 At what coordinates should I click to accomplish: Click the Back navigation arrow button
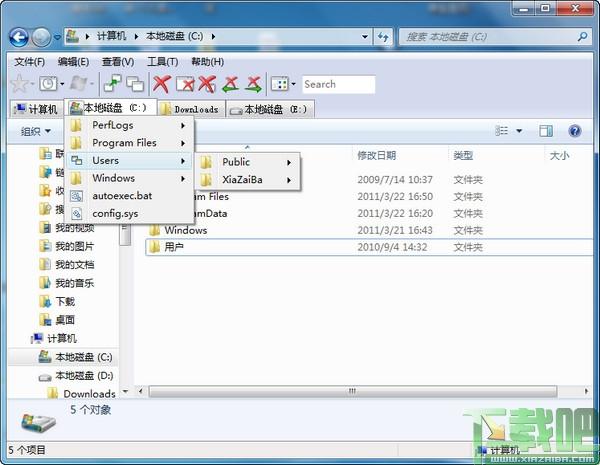click(x=19, y=37)
